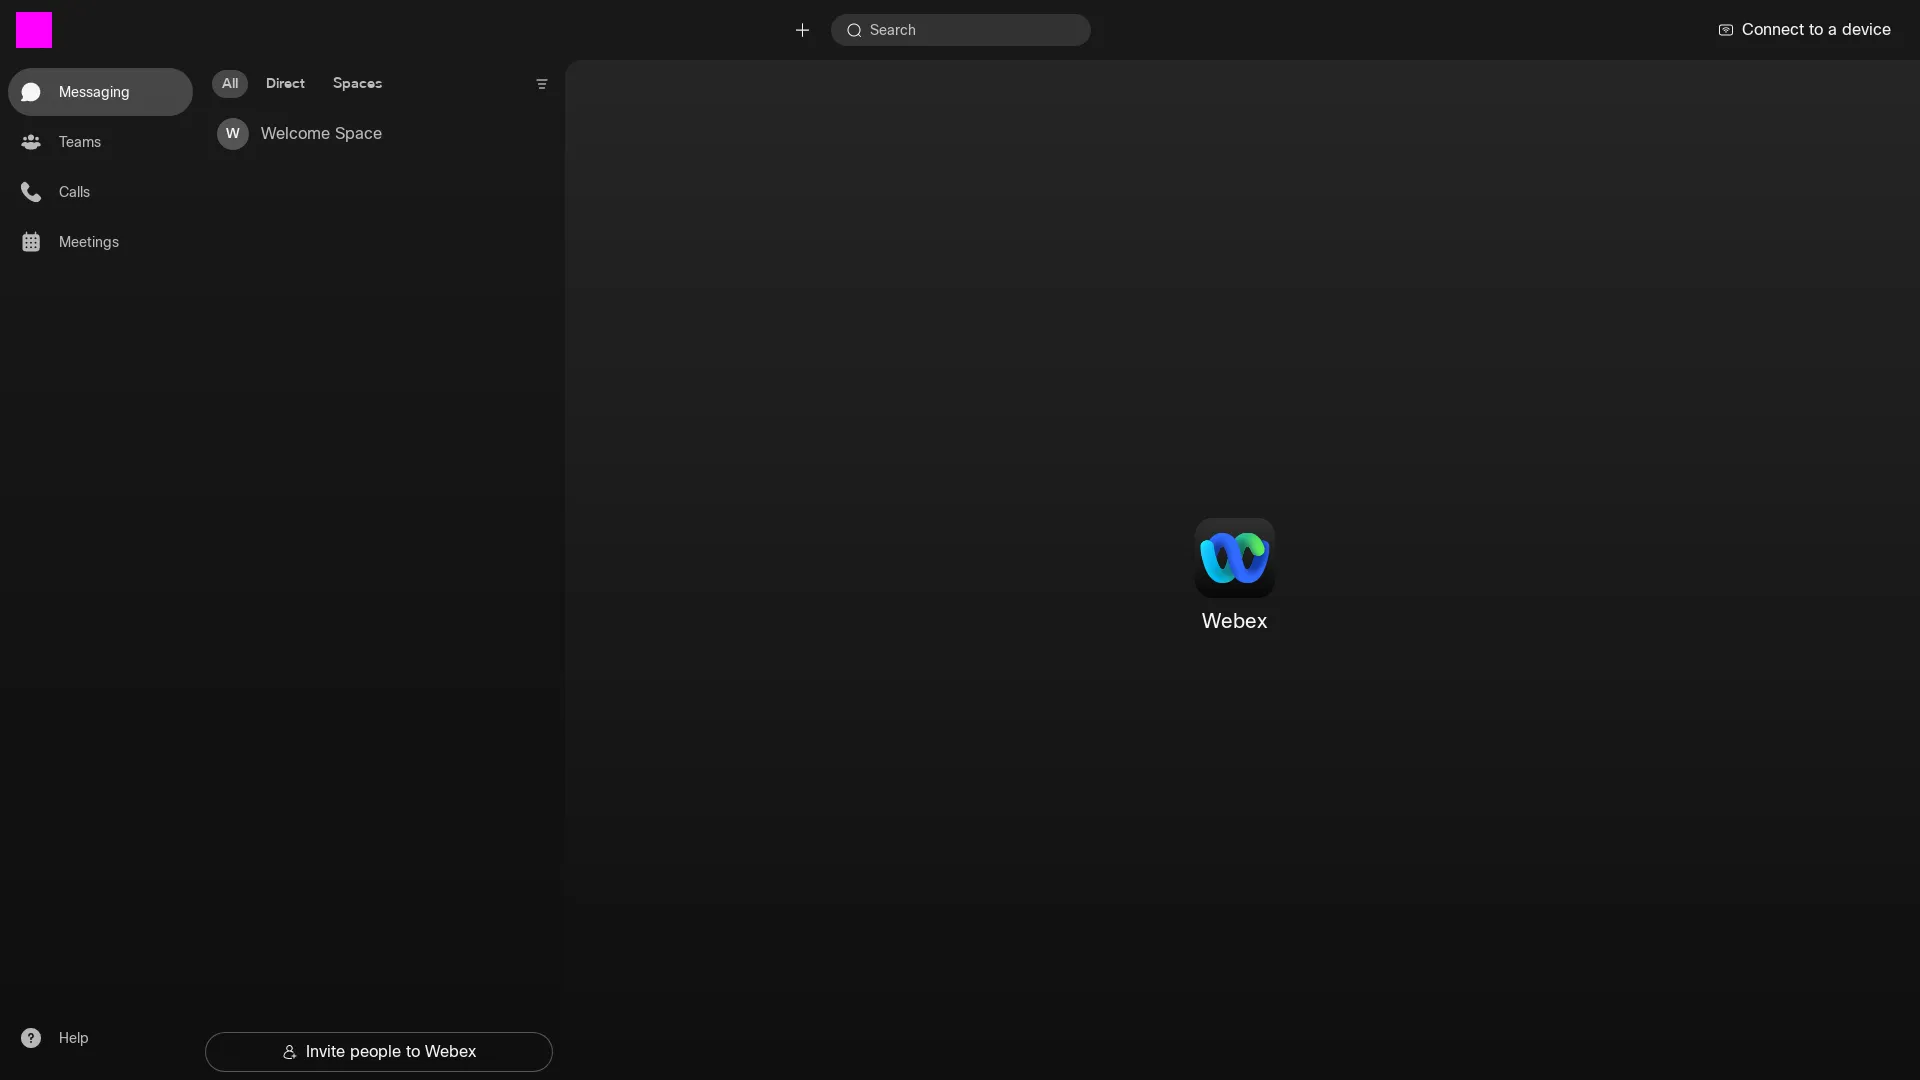Open the Calls section

click(100, 192)
